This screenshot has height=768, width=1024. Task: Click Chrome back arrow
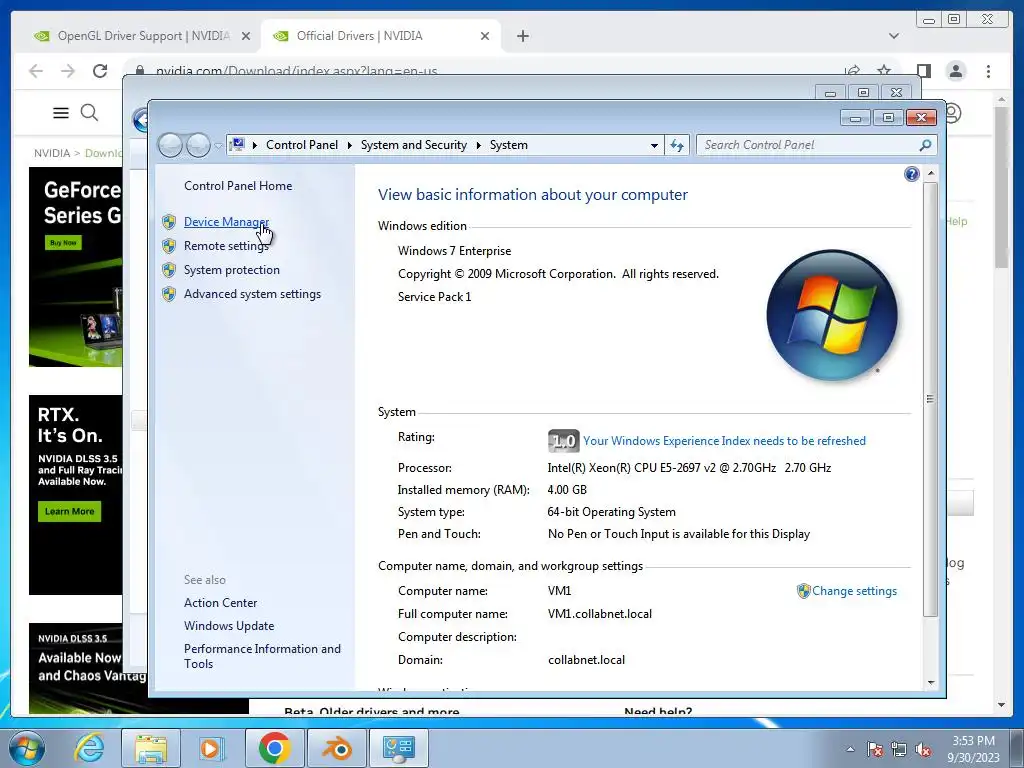coord(36,71)
